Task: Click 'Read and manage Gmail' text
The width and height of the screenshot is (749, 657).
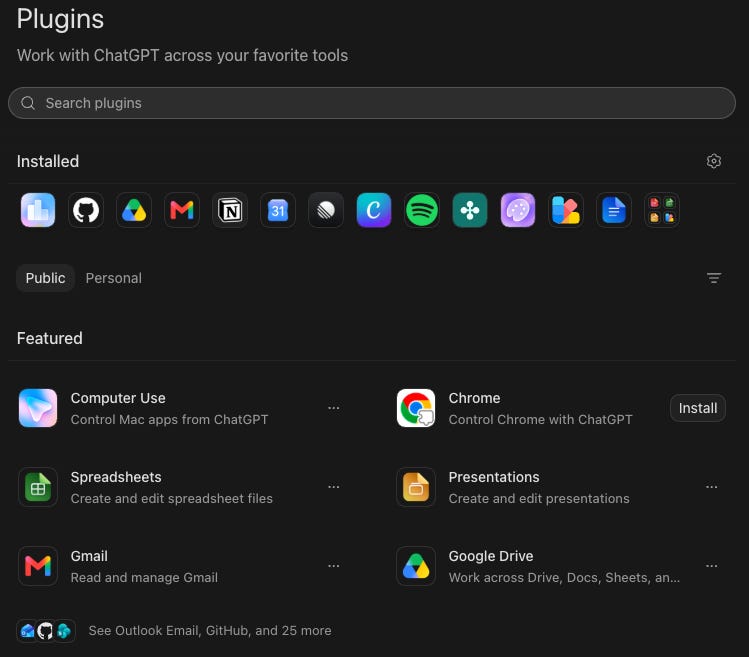Action: tap(144, 577)
